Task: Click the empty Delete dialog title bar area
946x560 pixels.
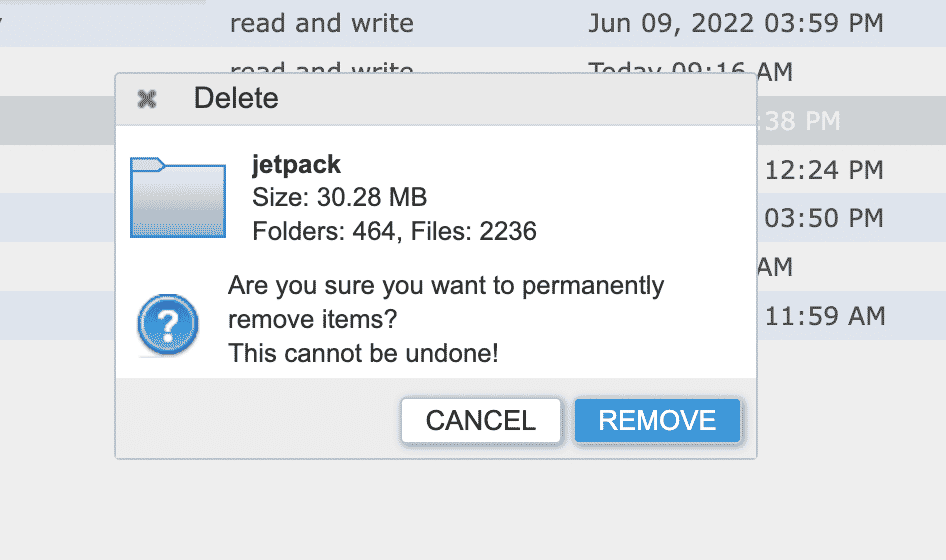Action: (500, 99)
